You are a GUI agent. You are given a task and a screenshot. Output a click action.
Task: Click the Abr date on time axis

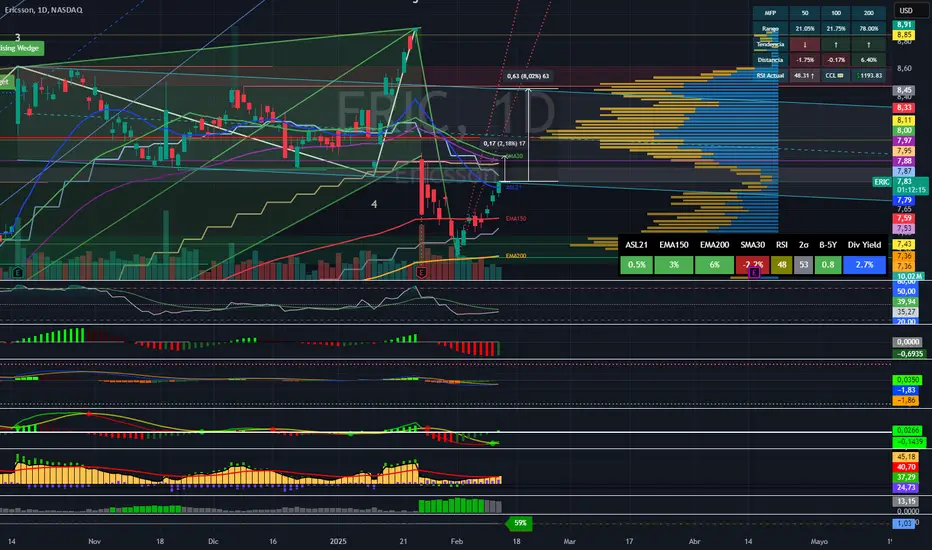click(x=694, y=542)
